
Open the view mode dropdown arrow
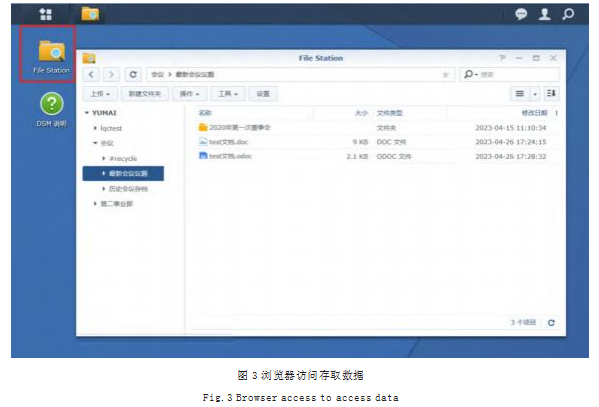[x=535, y=94]
